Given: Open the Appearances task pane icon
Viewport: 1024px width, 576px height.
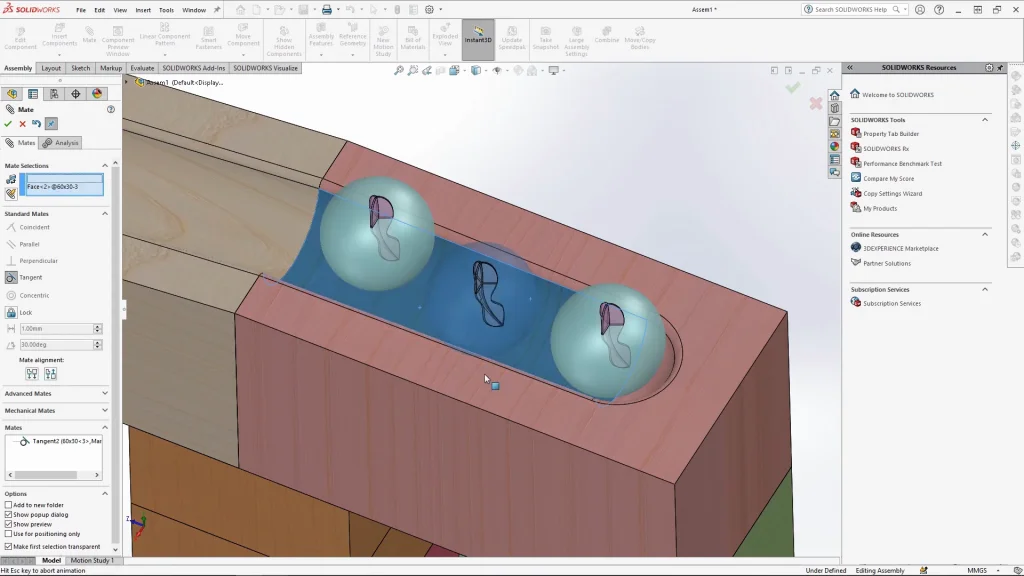Looking at the screenshot, I should tap(834, 146).
